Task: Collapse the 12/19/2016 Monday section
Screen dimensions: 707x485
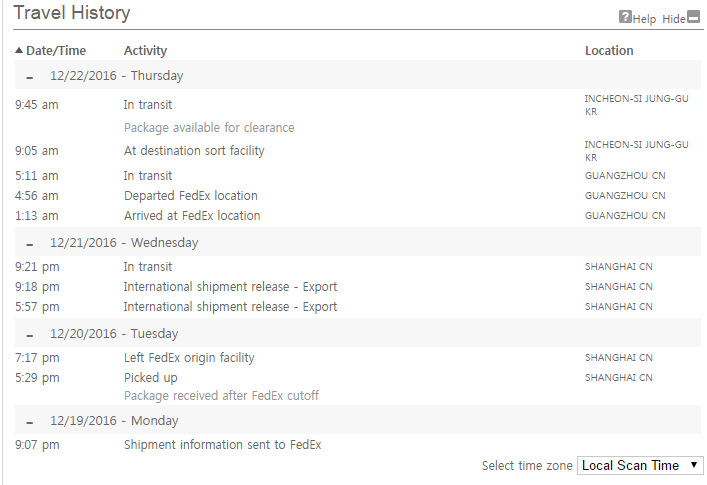Action: (x=30, y=421)
